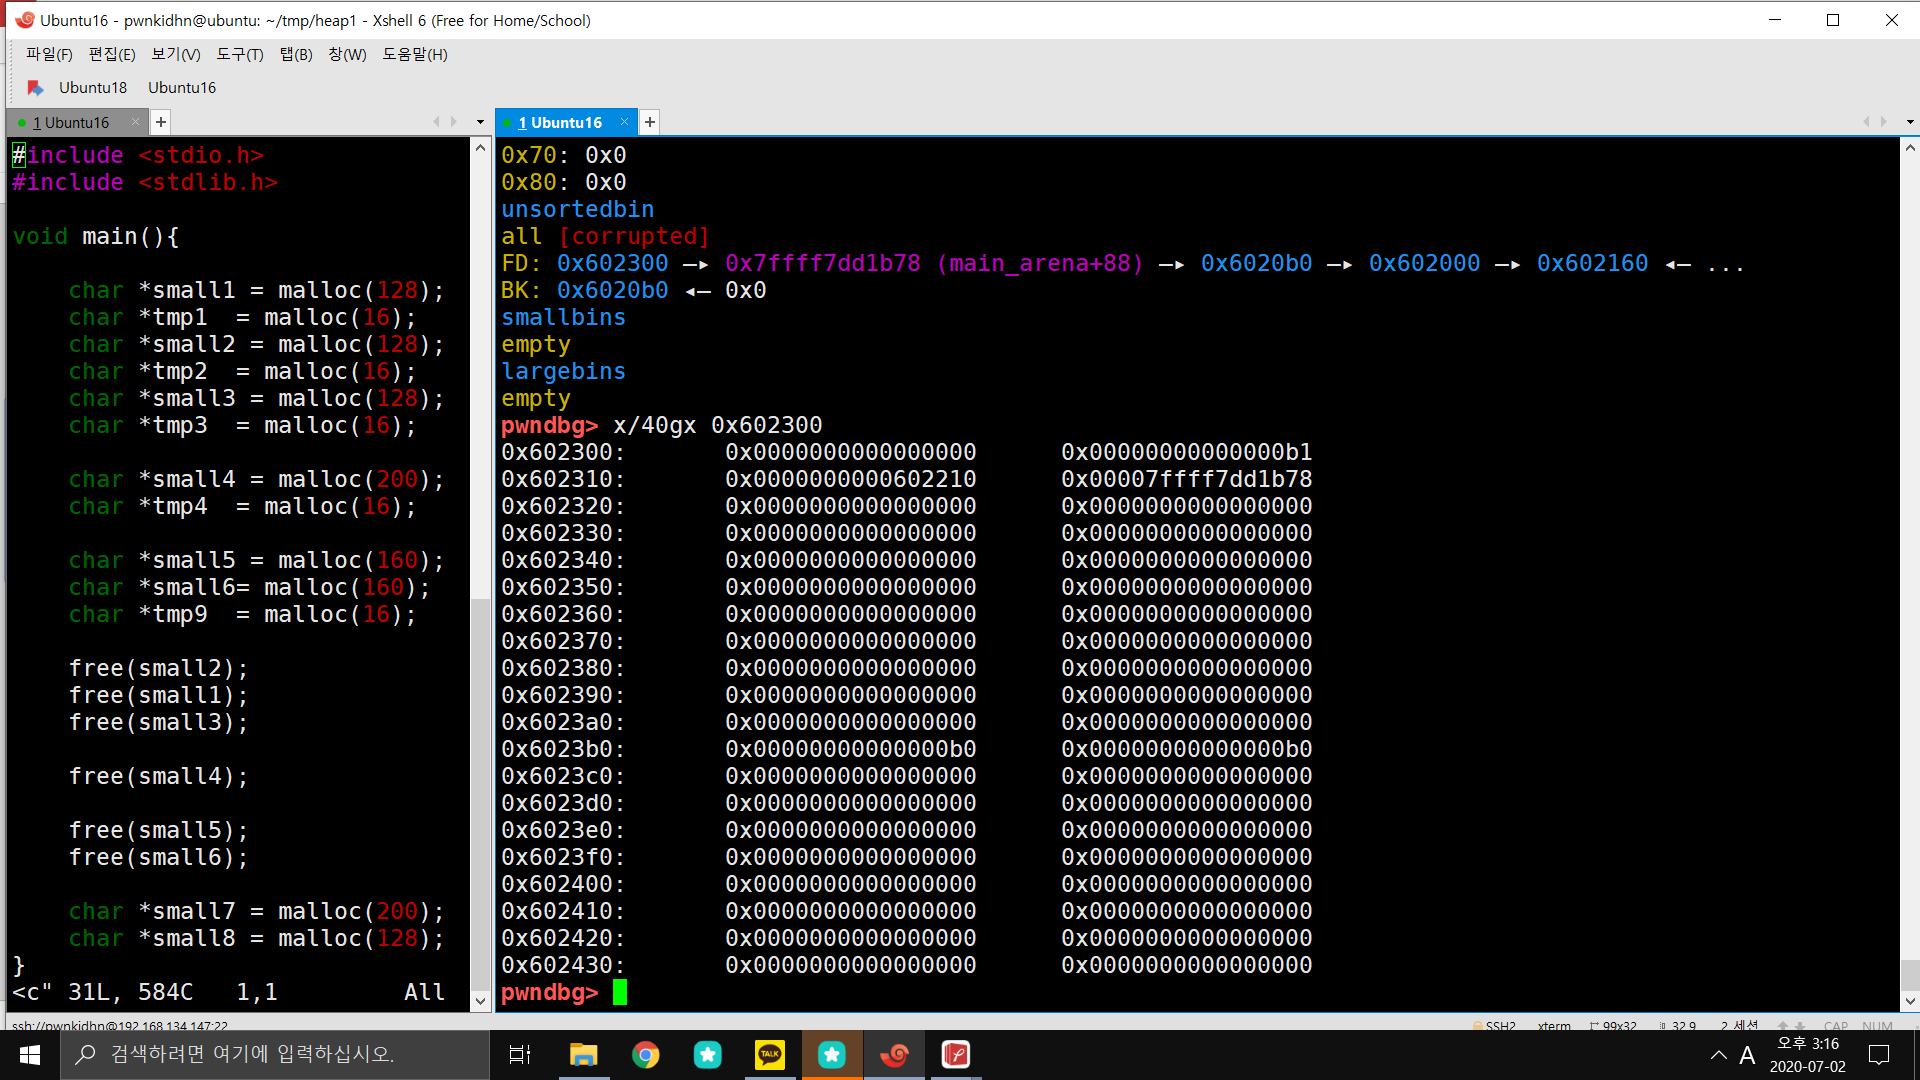Click the Windows taskbar search box
Screen dimensions: 1920x1080
click(x=275, y=1055)
